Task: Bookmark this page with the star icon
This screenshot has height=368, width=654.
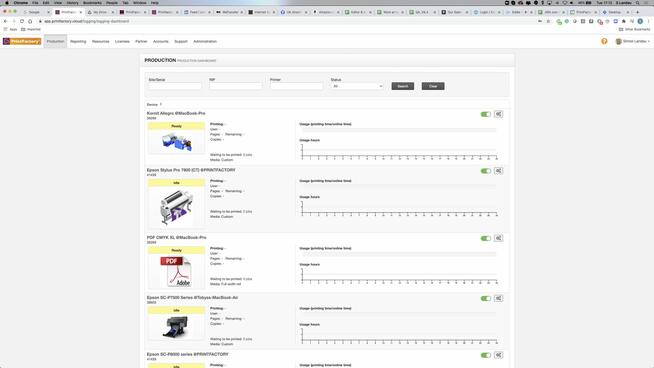Action: point(548,21)
